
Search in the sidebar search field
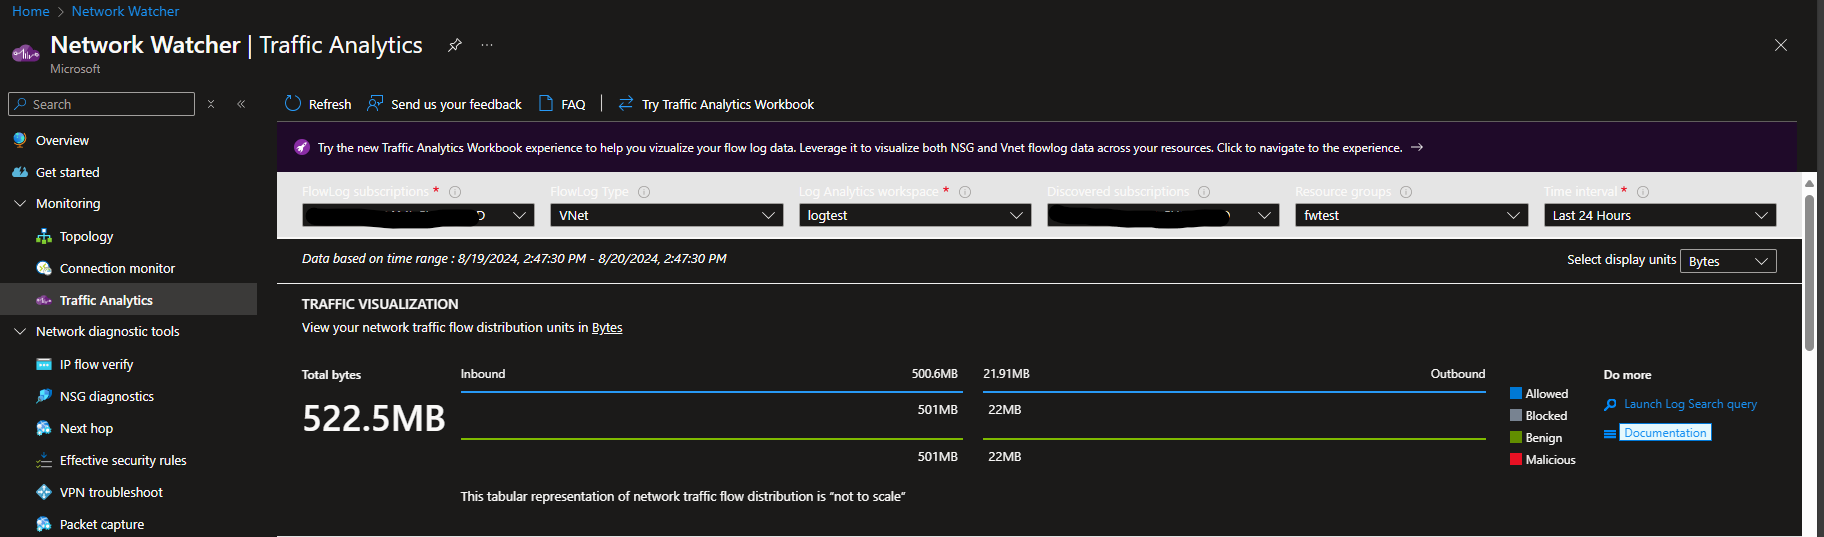101,104
